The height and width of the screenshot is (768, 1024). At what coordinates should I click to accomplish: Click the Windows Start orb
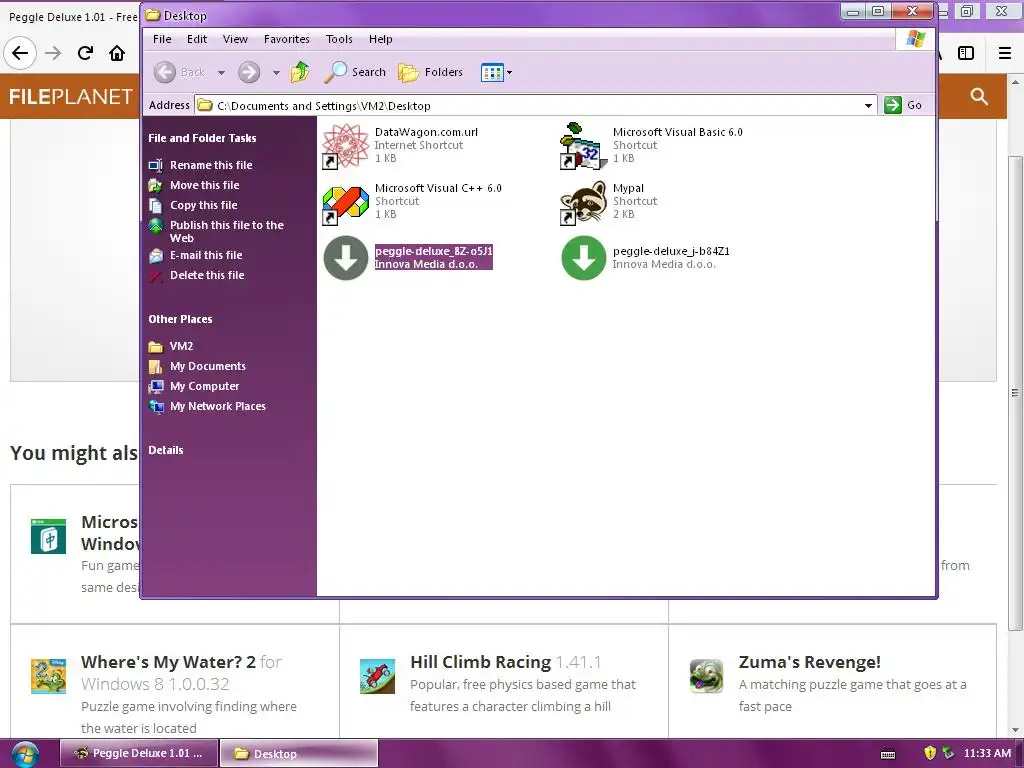[x=25, y=754]
